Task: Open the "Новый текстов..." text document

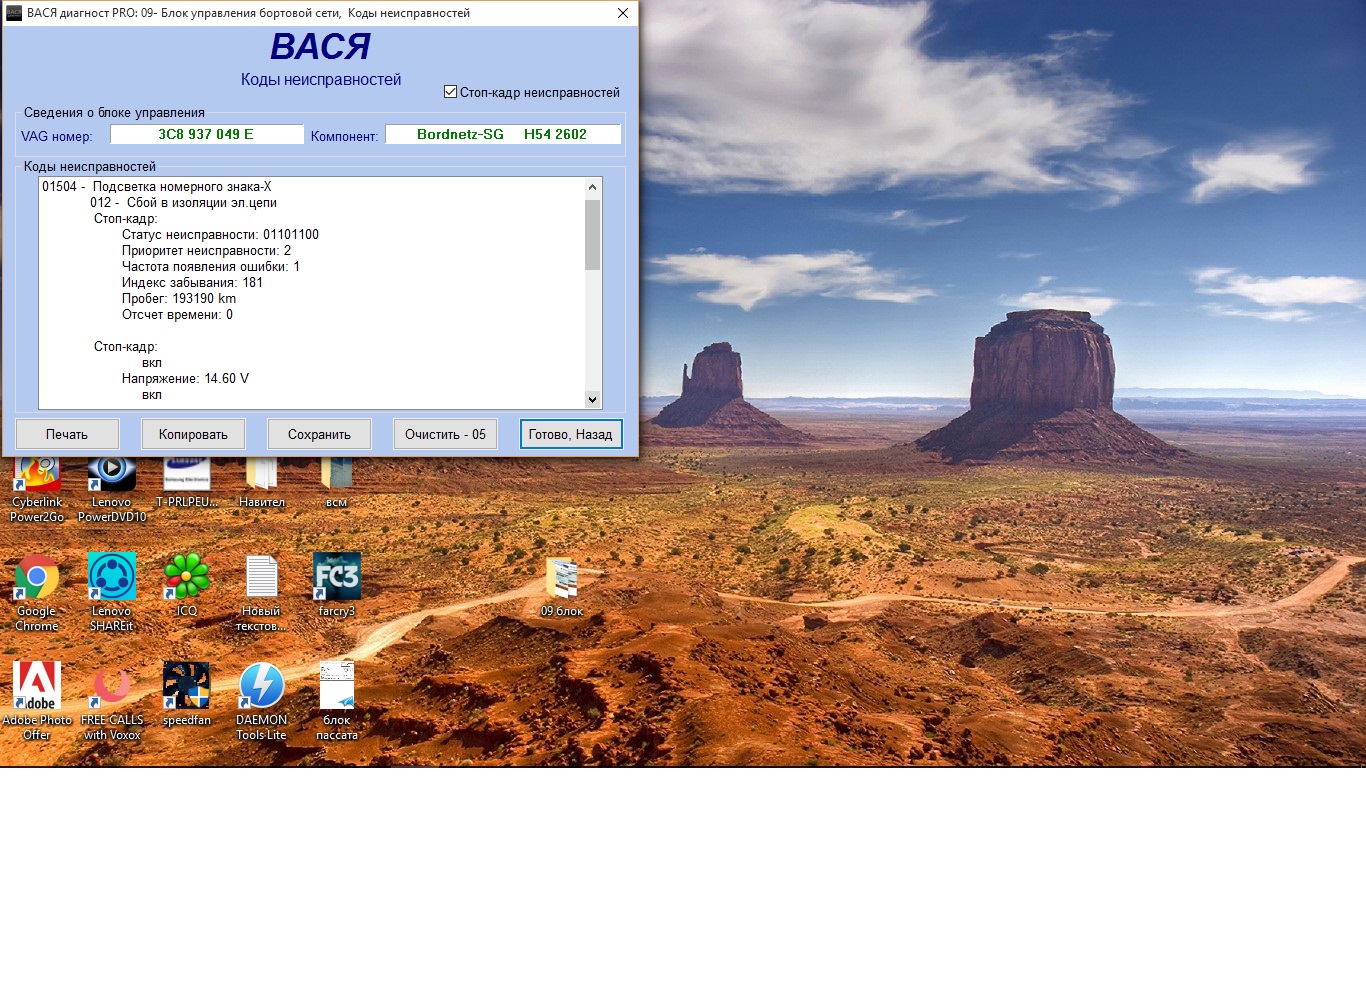Action: point(262,578)
